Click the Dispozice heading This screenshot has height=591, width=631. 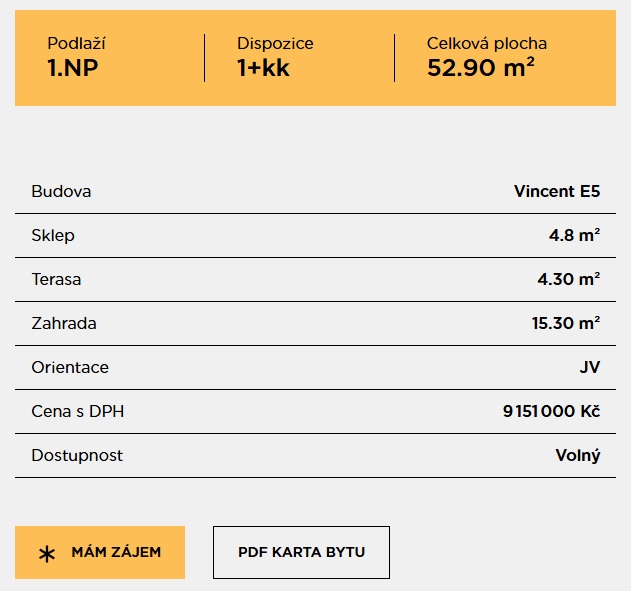click(275, 44)
